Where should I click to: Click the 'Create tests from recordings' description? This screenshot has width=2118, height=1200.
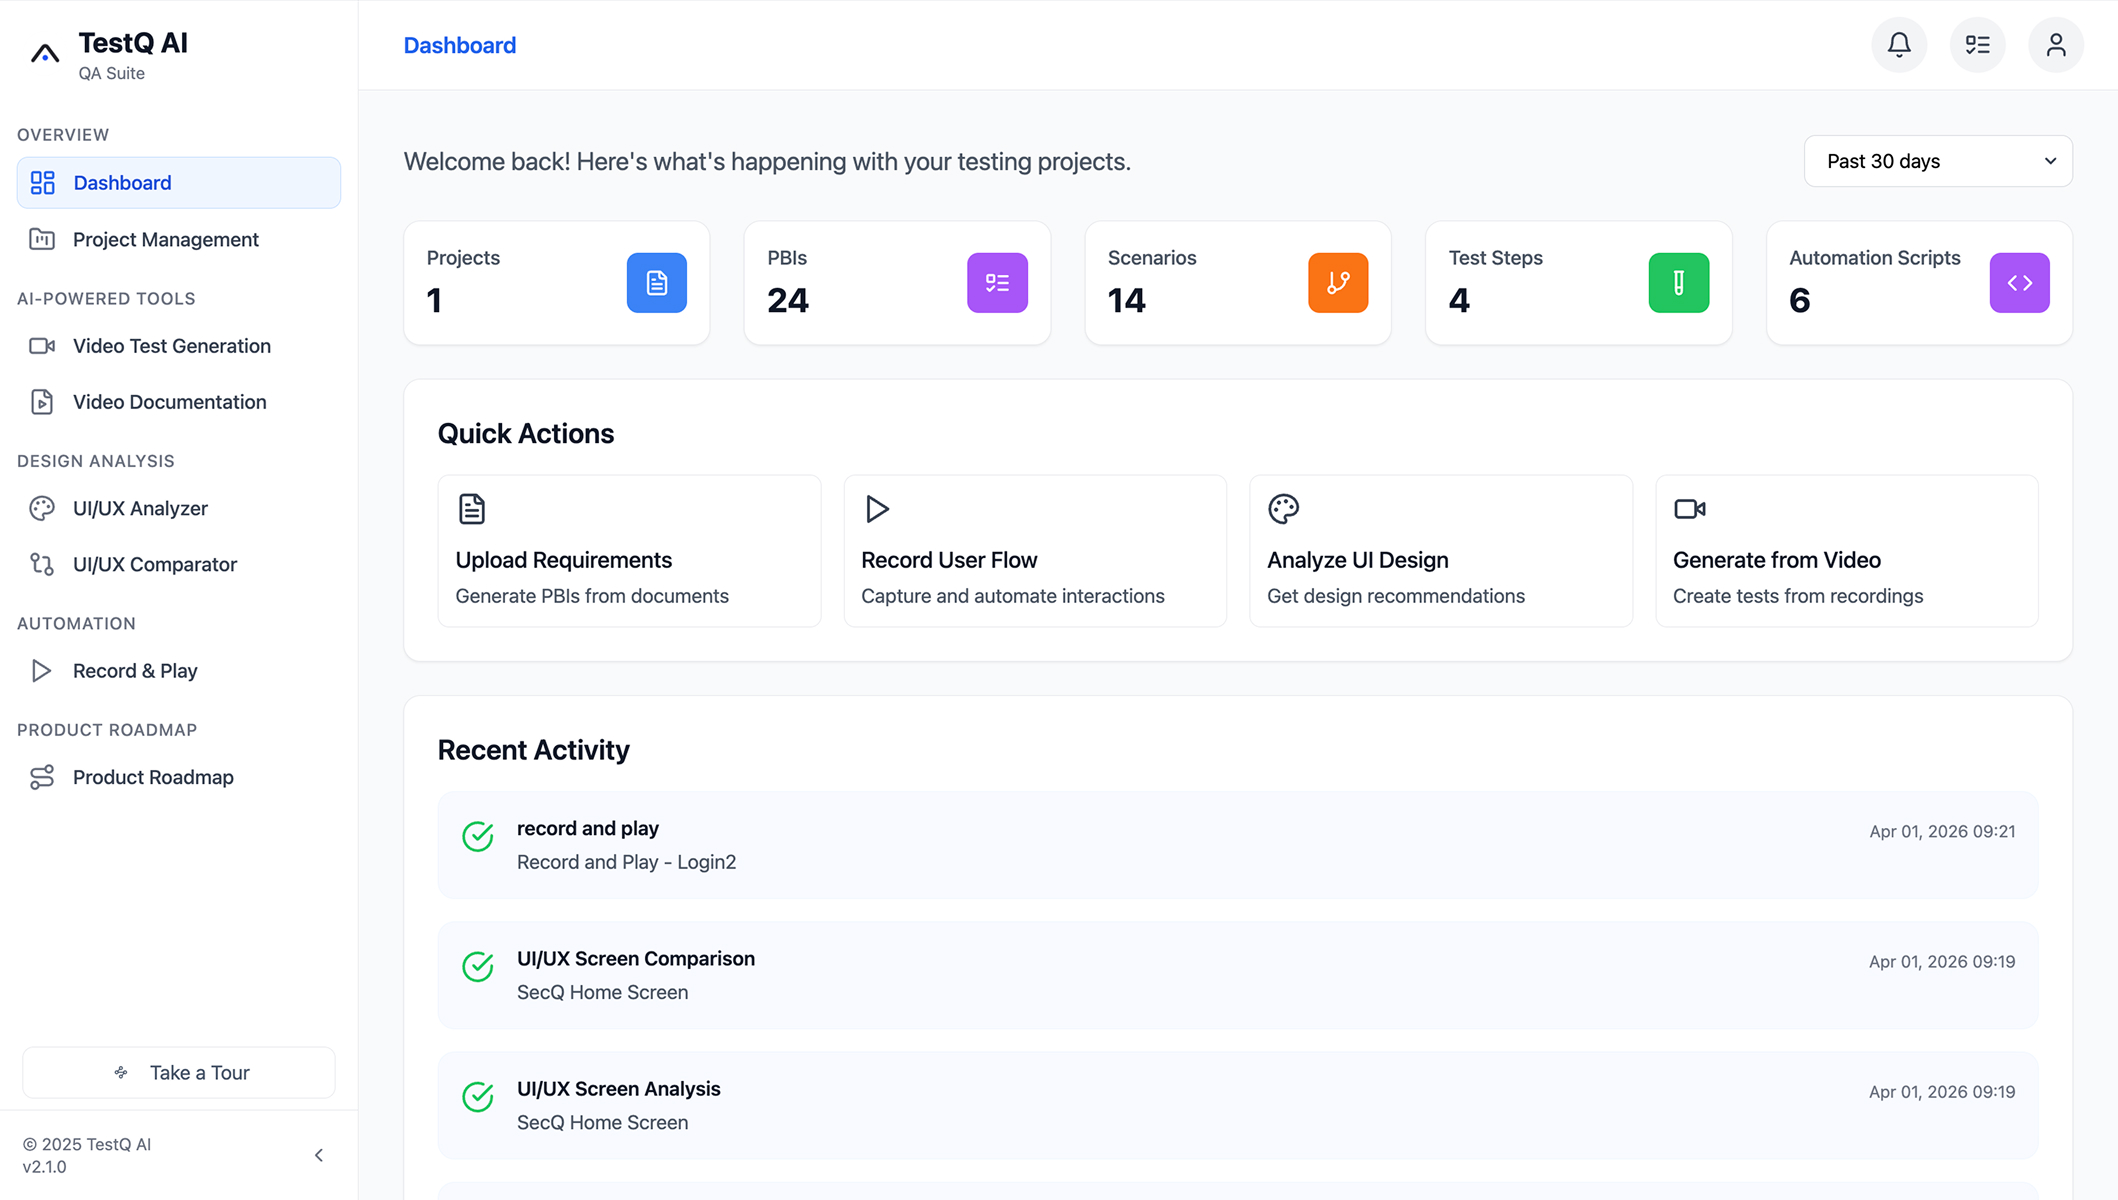pos(1798,596)
